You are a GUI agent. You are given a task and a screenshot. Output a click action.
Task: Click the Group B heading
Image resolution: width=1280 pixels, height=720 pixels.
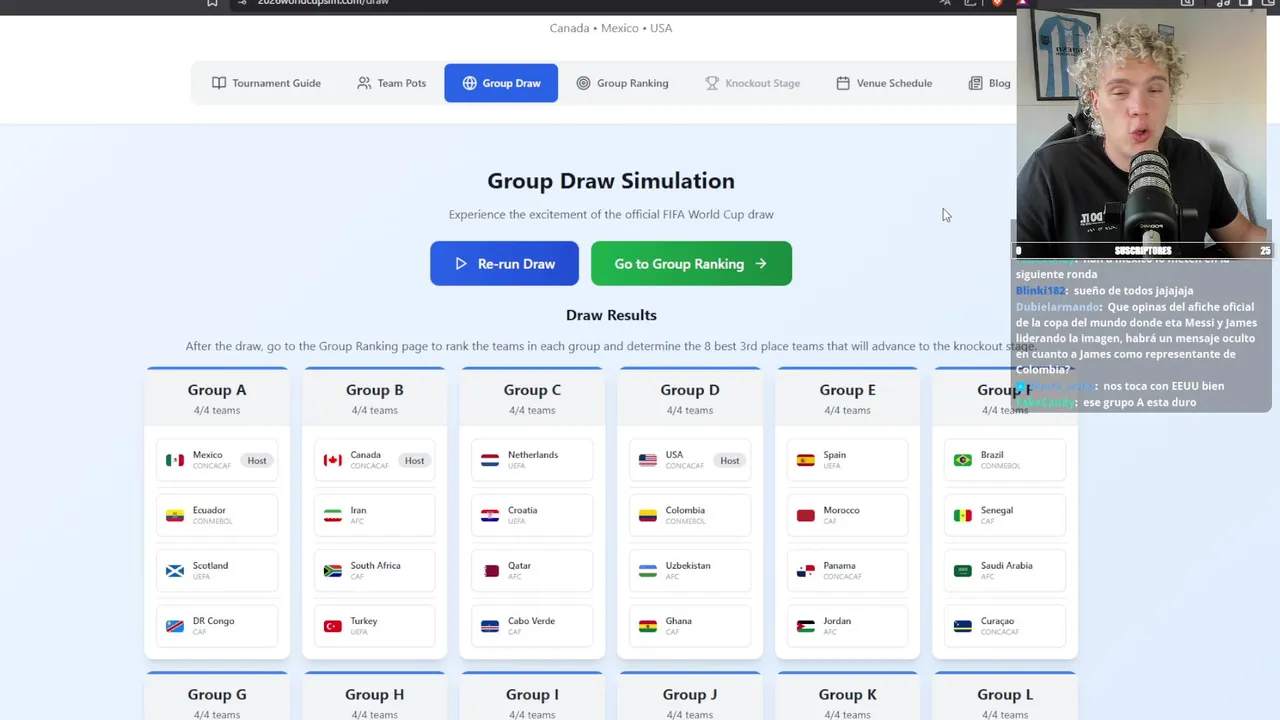coord(375,390)
